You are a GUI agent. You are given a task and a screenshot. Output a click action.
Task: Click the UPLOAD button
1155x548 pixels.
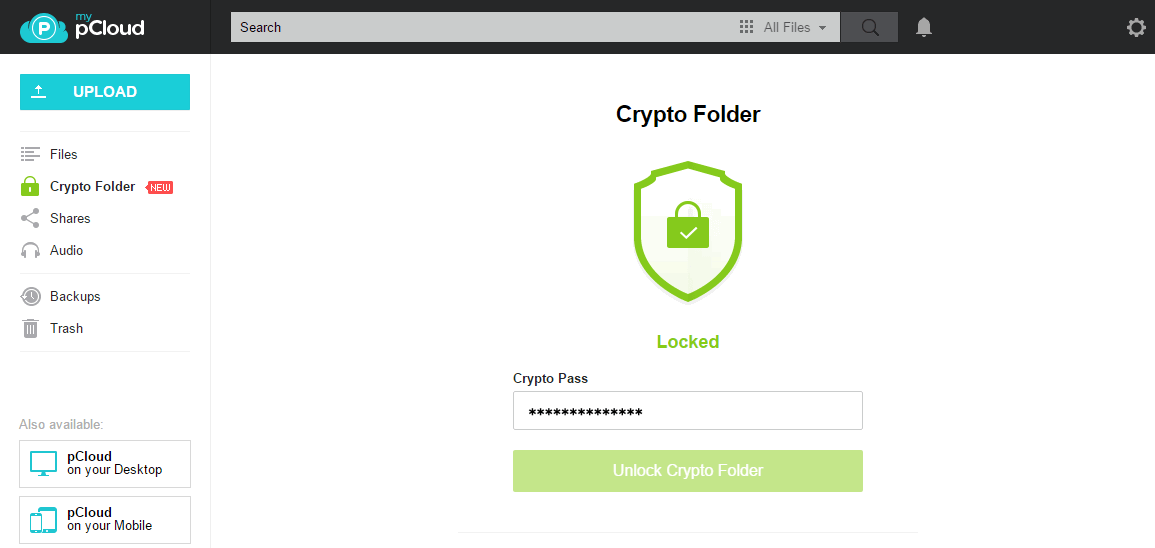point(105,92)
